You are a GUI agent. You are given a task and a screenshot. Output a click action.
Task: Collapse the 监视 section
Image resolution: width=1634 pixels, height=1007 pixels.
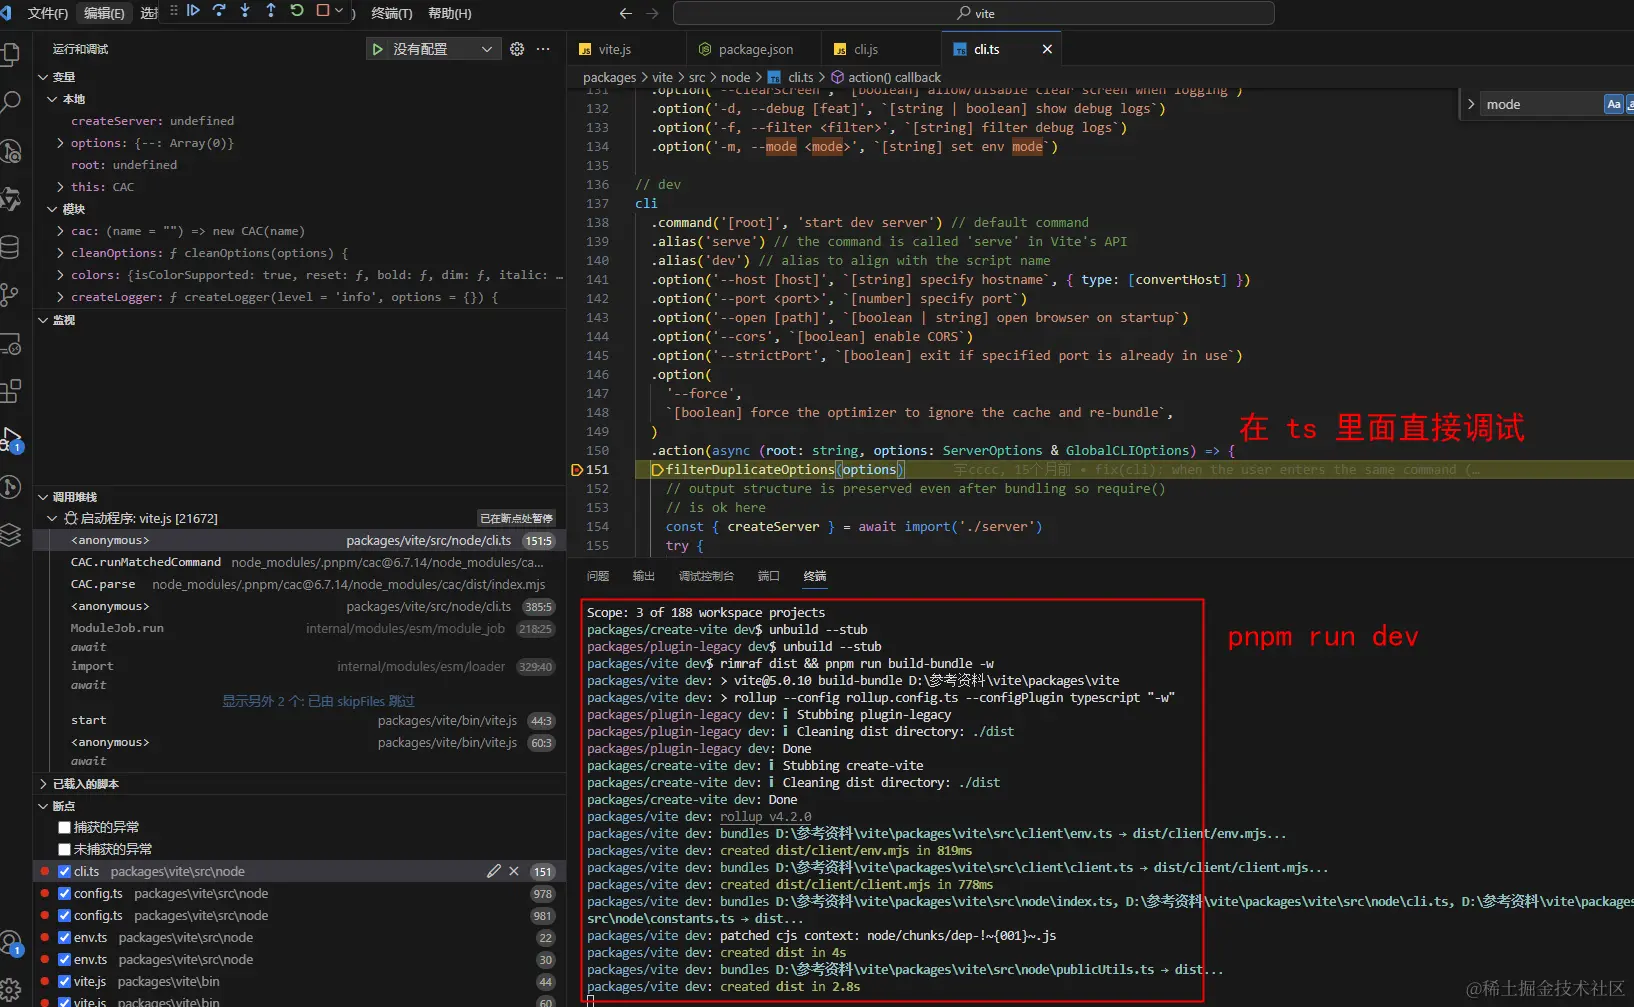tap(43, 320)
